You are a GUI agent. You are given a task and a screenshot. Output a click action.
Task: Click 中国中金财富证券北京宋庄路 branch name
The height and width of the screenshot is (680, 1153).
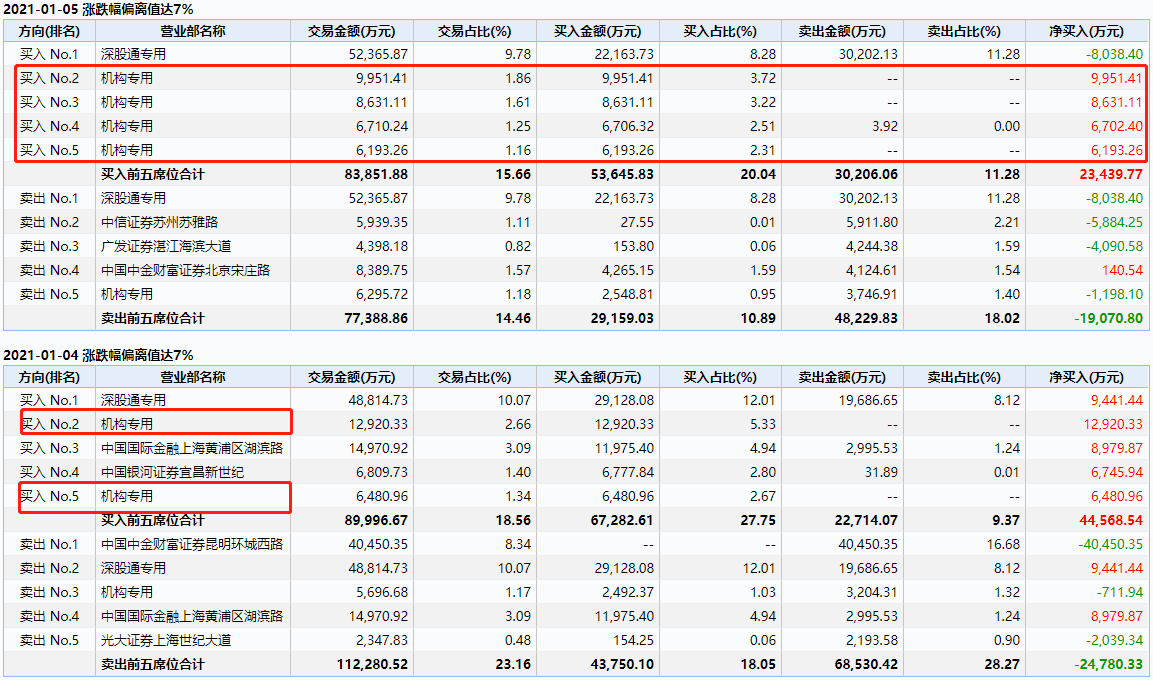coord(185,271)
